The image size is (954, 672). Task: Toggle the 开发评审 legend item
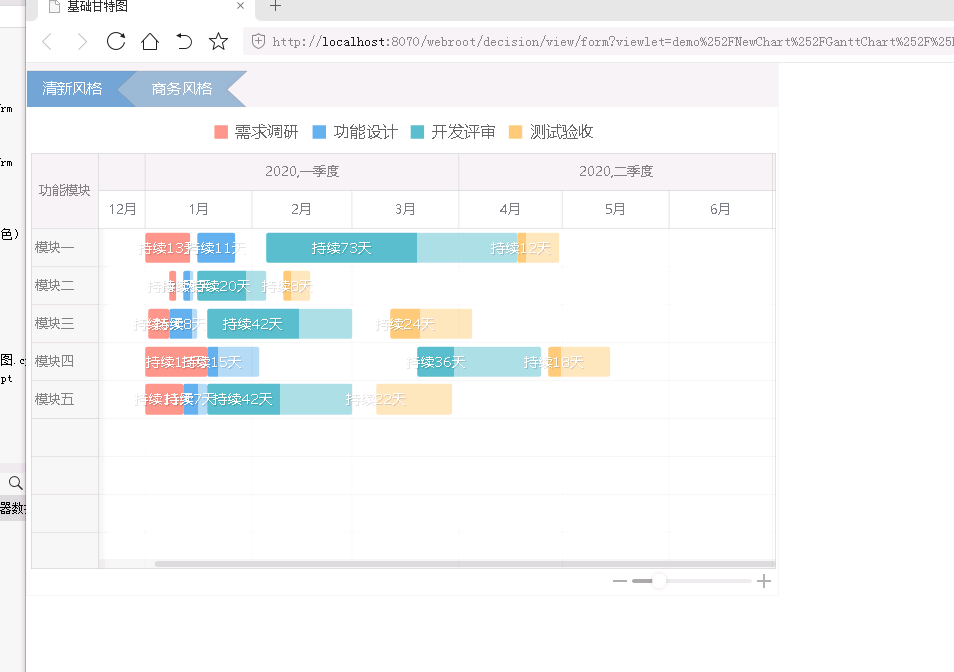(x=453, y=132)
